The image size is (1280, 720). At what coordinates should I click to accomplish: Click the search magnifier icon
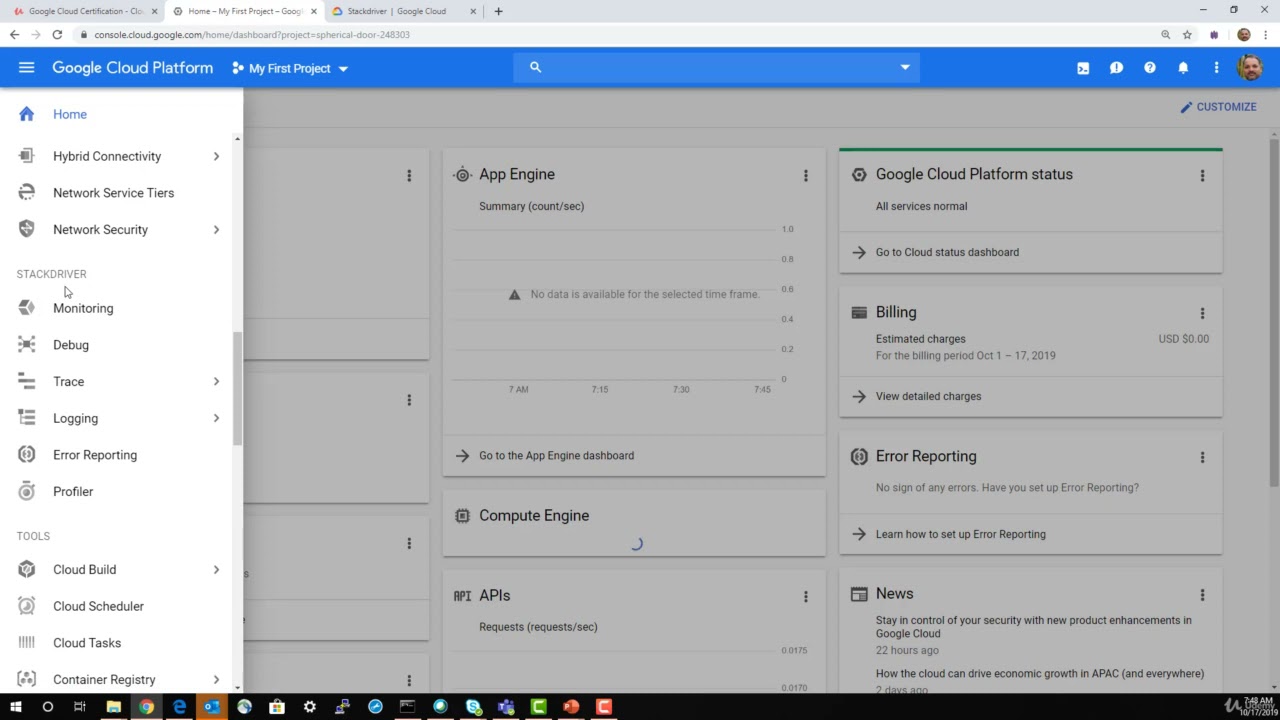tap(535, 67)
